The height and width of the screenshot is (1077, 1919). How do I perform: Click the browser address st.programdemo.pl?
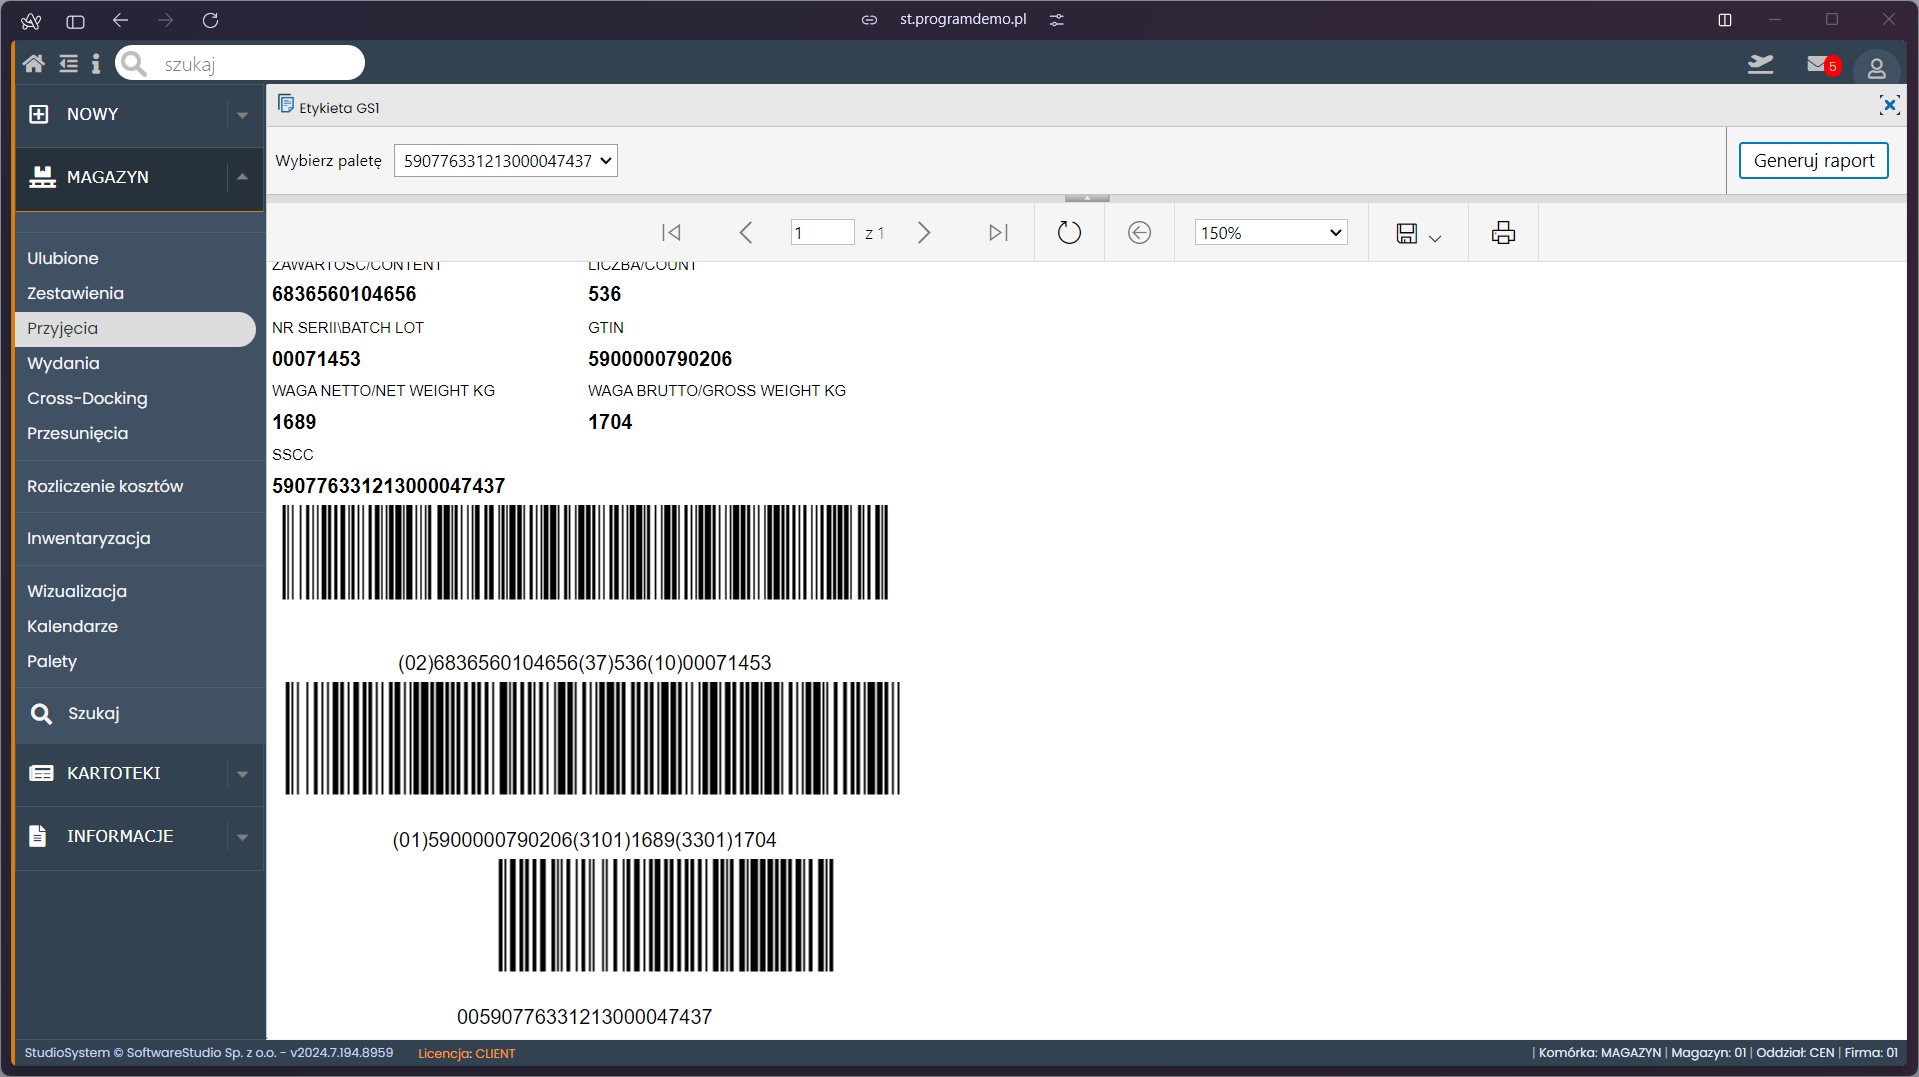coord(962,19)
